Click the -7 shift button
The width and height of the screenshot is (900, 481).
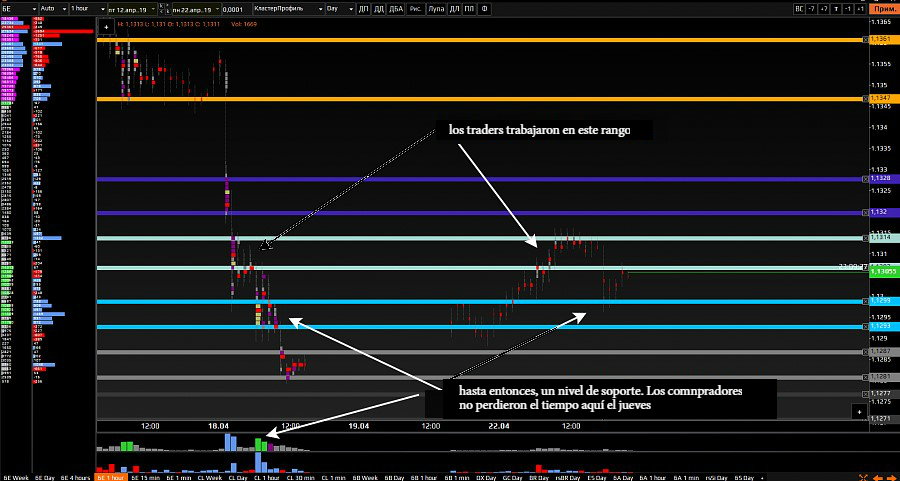click(811, 8)
